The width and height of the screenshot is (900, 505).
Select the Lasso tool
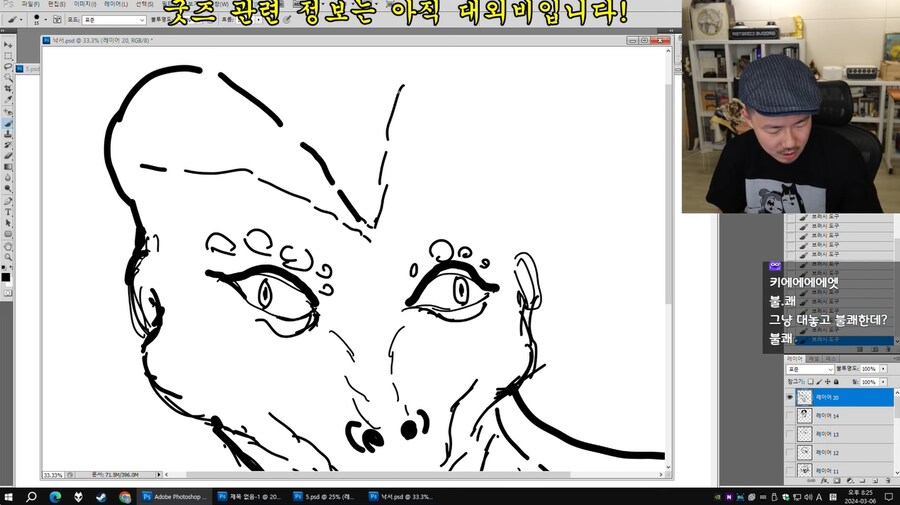(8, 67)
